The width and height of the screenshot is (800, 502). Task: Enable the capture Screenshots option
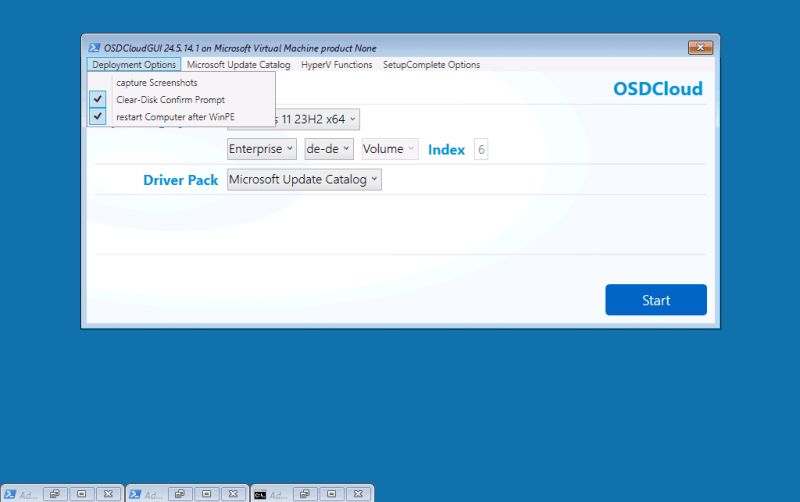[x=181, y=82]
